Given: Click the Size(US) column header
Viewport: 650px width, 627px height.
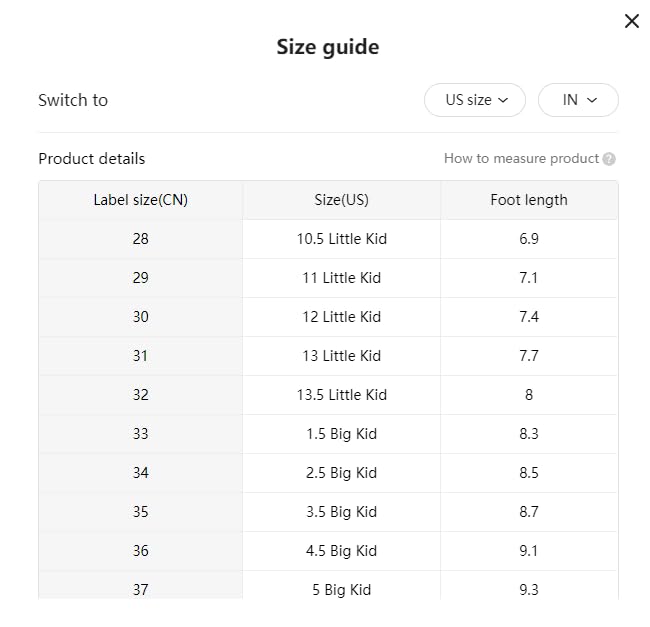Looking at the screenshot, I should [341, 200].
